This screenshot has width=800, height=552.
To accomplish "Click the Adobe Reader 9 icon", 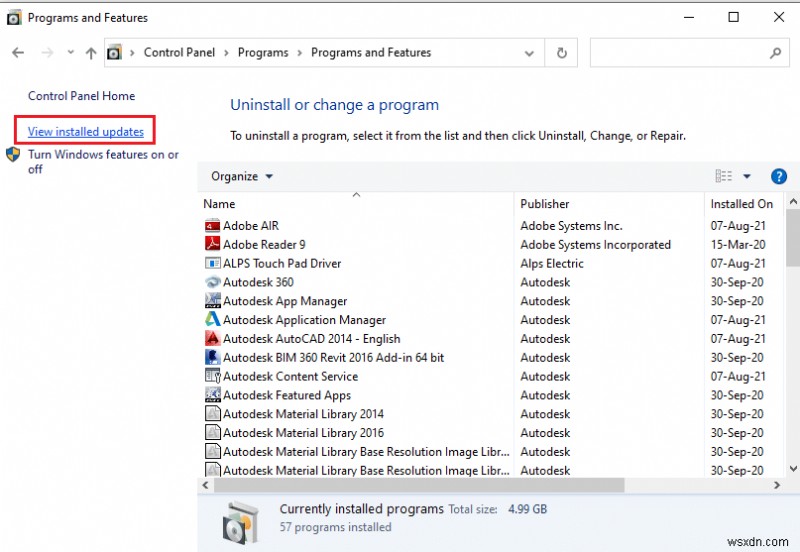I will click(212, 244).
